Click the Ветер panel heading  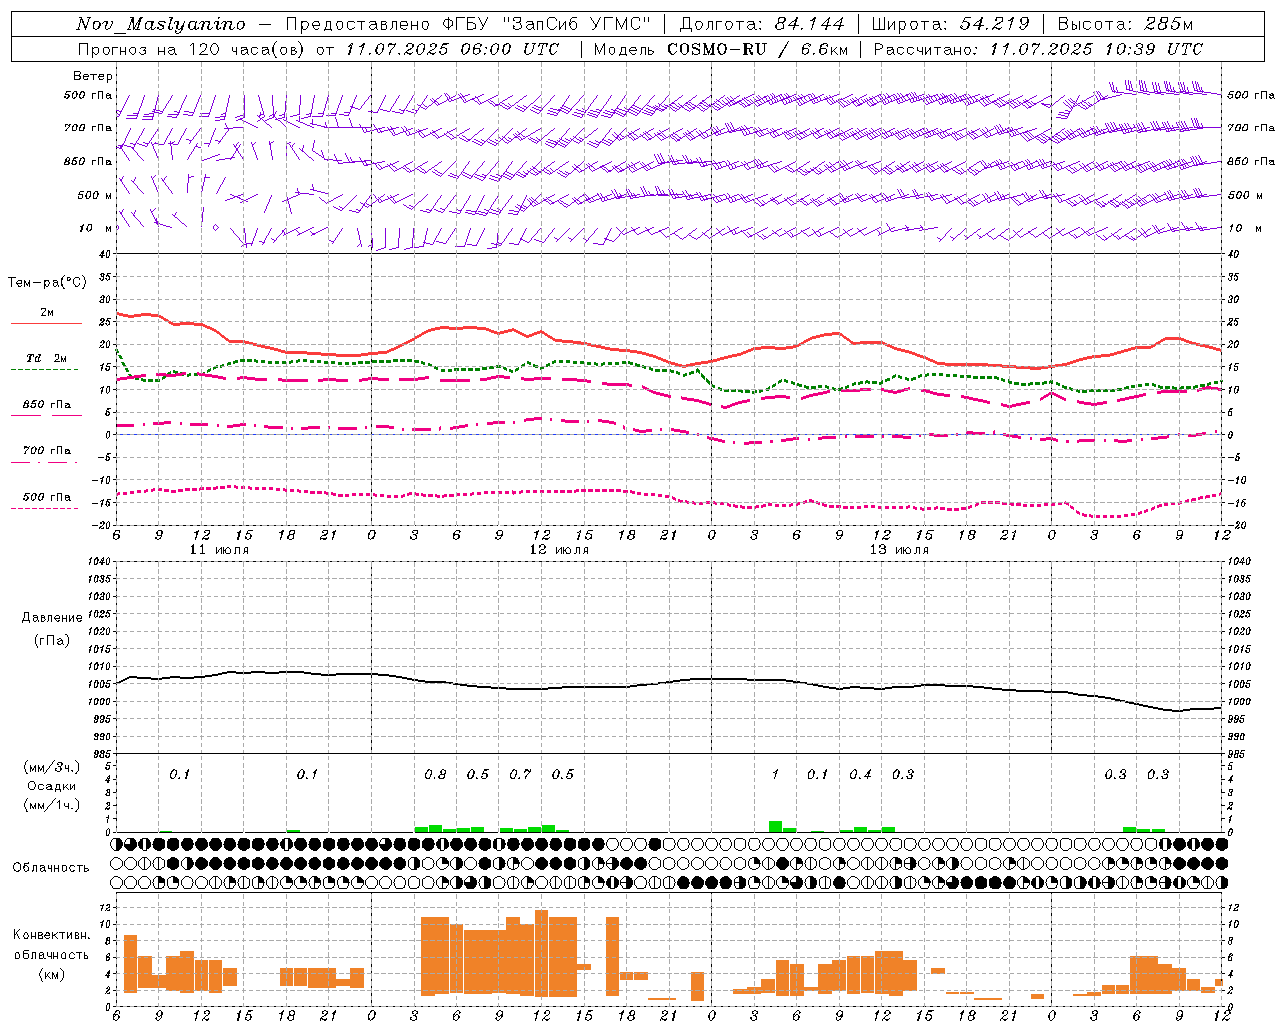tap(92, 76)
